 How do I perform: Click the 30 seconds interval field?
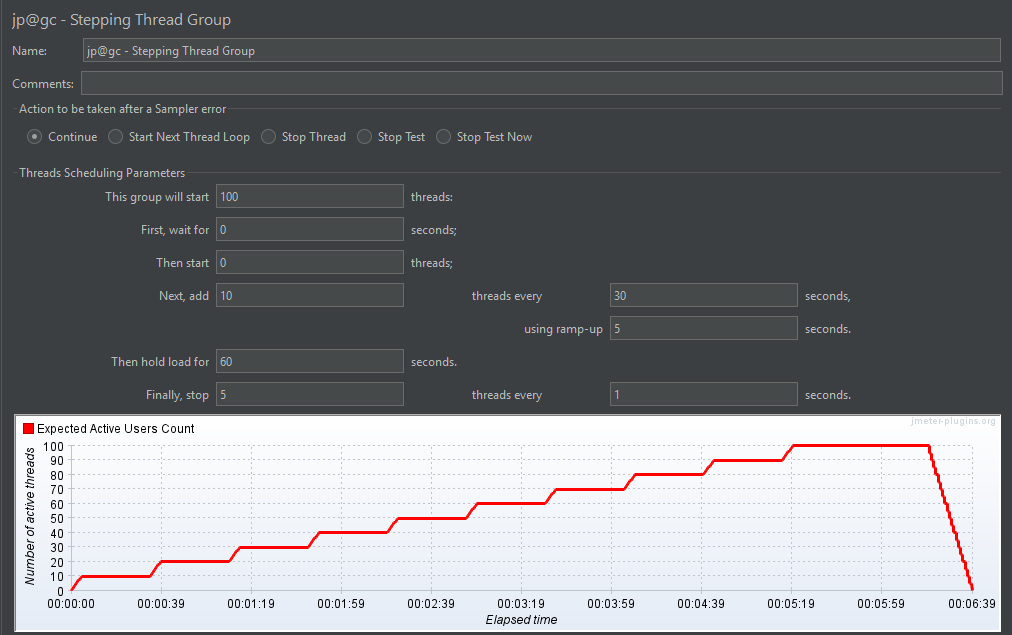click(x=703, y=295)
